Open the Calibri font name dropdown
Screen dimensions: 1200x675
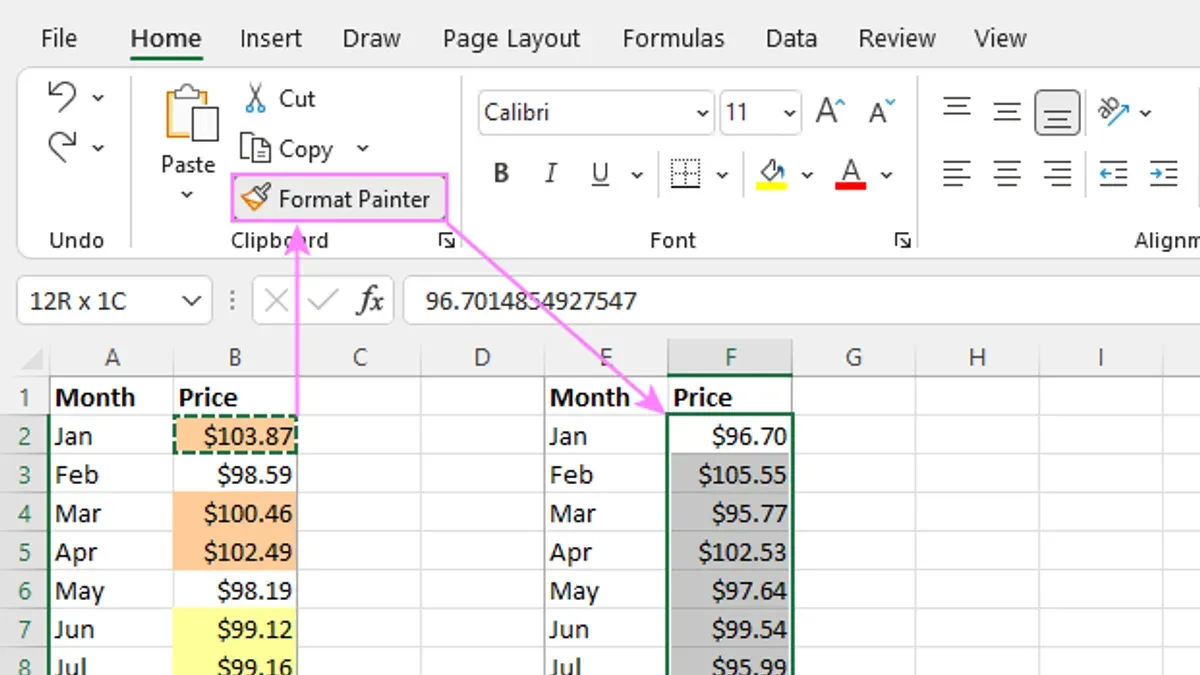click(703, 113)
